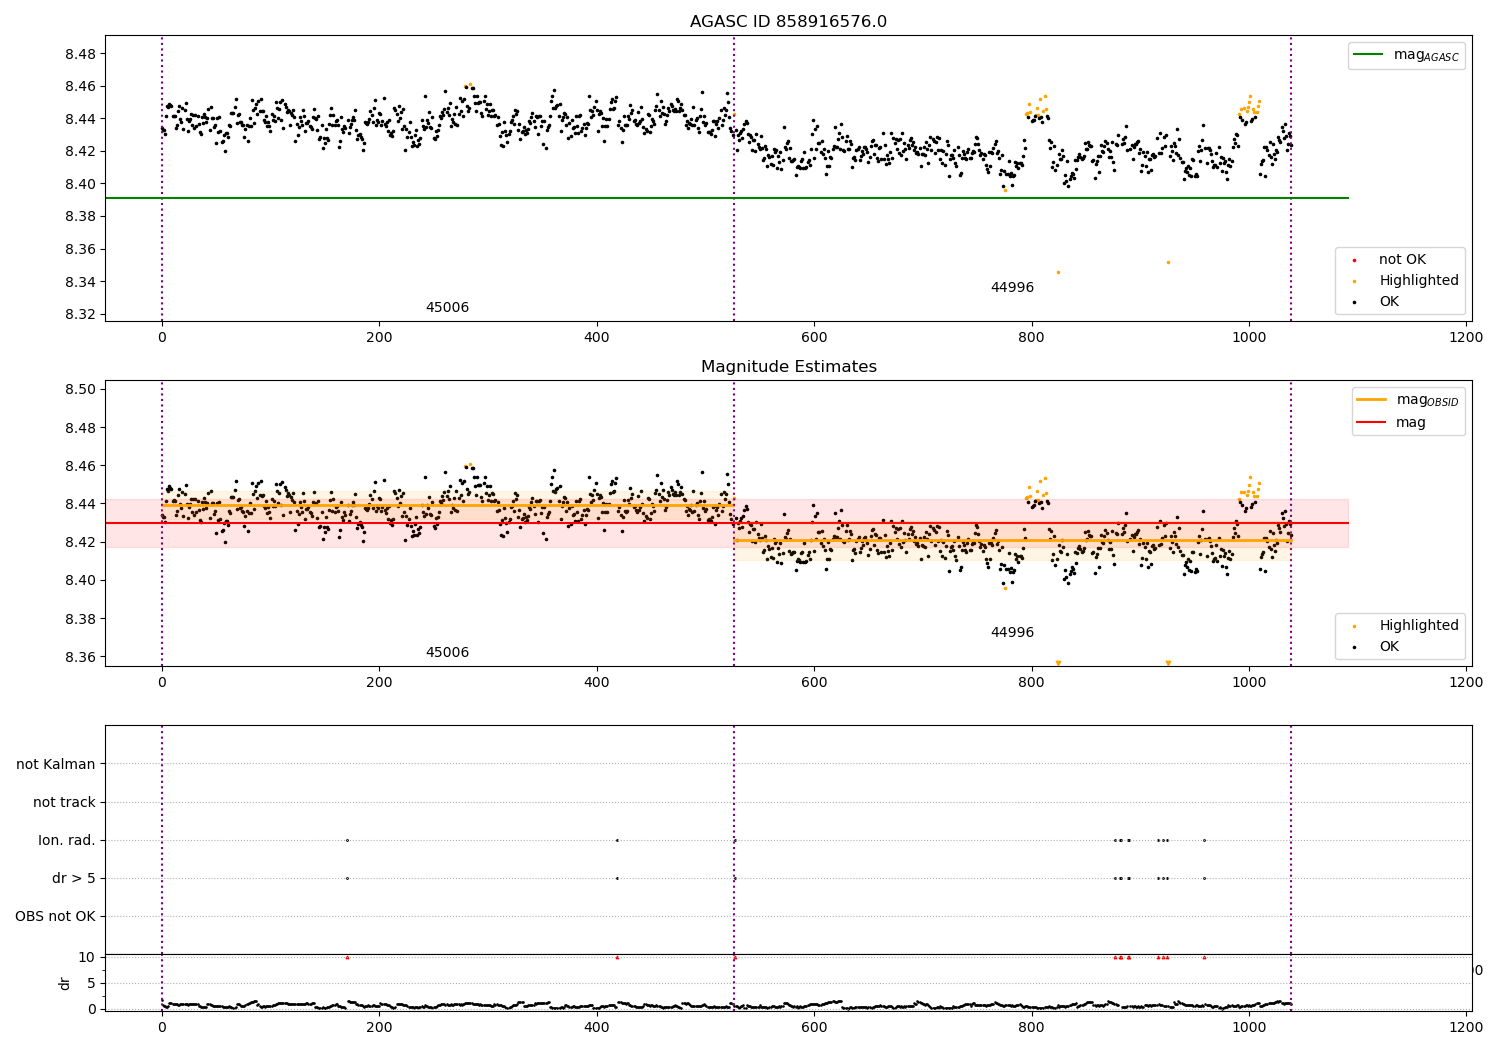The height and width of the screenshot is (1050, 1500).
Task: Click the title 'AGASC ID 858916576.0'
Action: [x=788, y=22]
